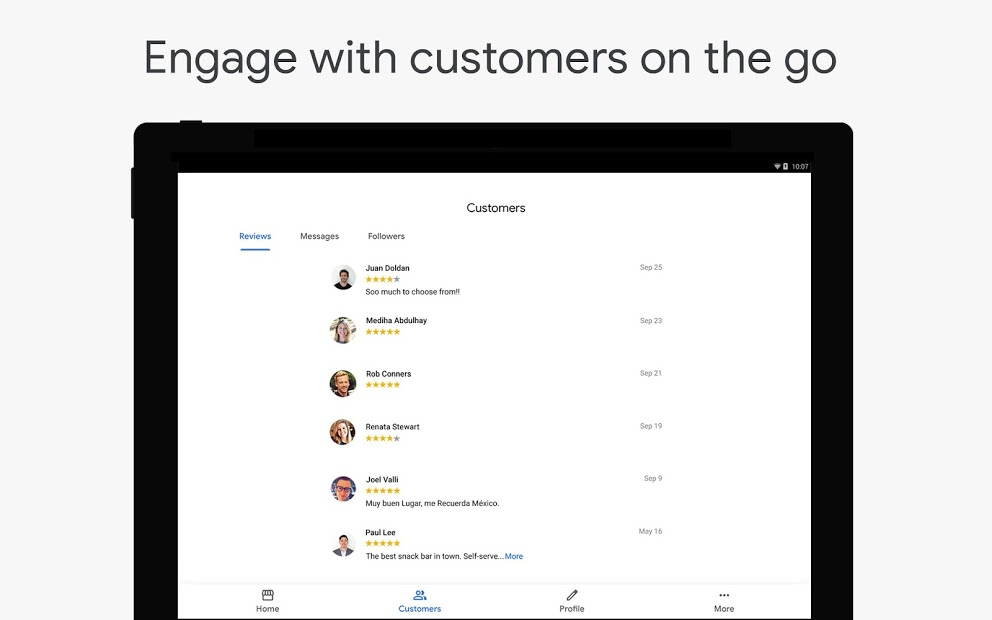Tap the five-star rating under Juan Doldan
The image size is (992, 620).
coord(383,279)
